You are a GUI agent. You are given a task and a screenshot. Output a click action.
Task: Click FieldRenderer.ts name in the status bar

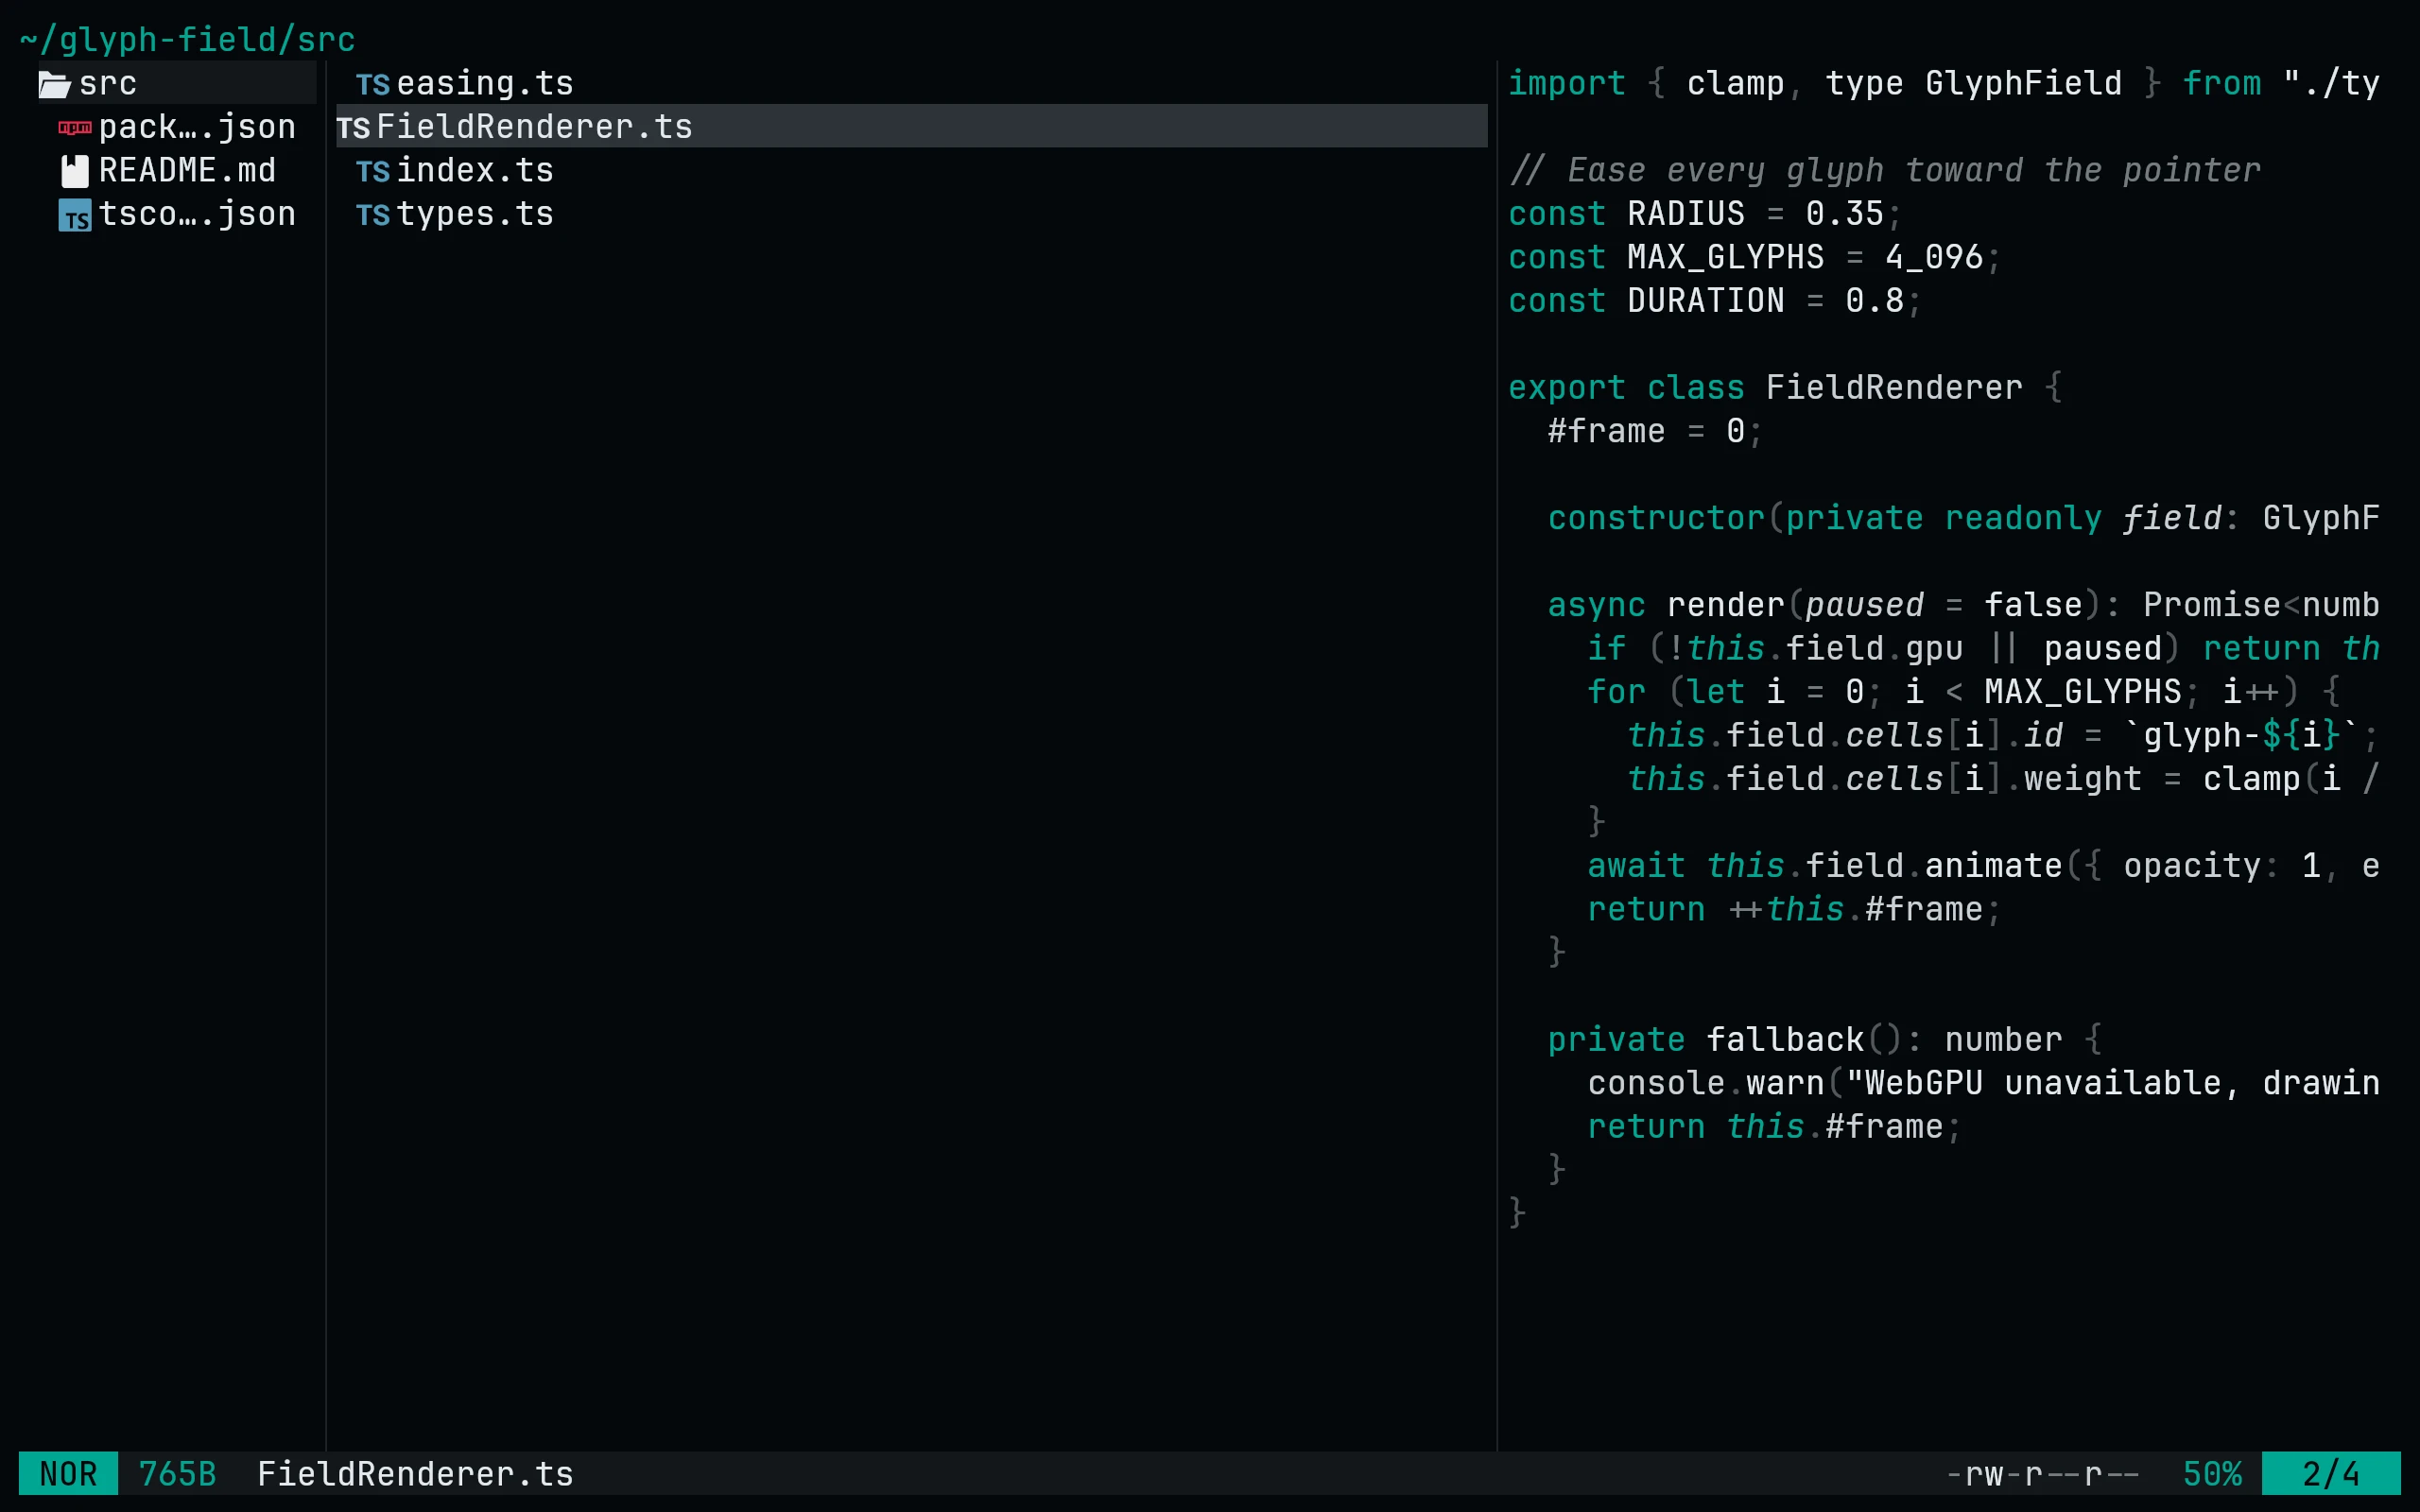(x=415, y=1474)
